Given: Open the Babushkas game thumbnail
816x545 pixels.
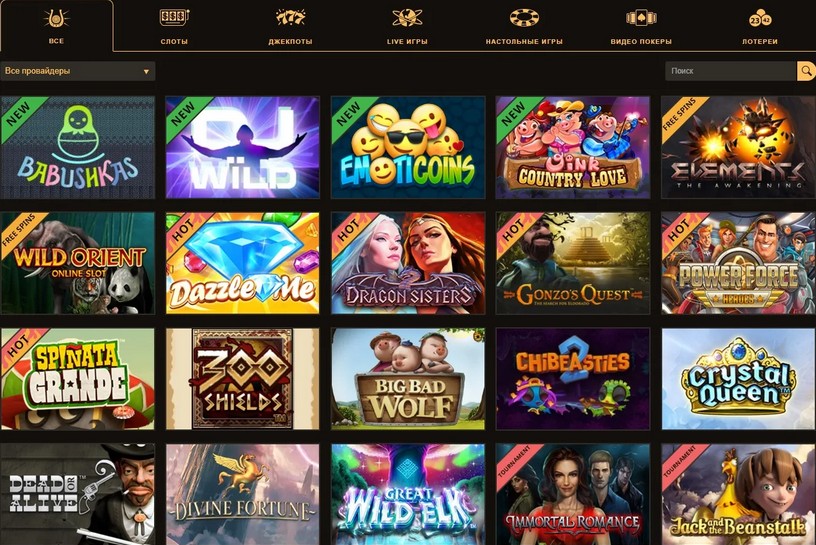Looking at the screenshot, I should pos(78,147).
